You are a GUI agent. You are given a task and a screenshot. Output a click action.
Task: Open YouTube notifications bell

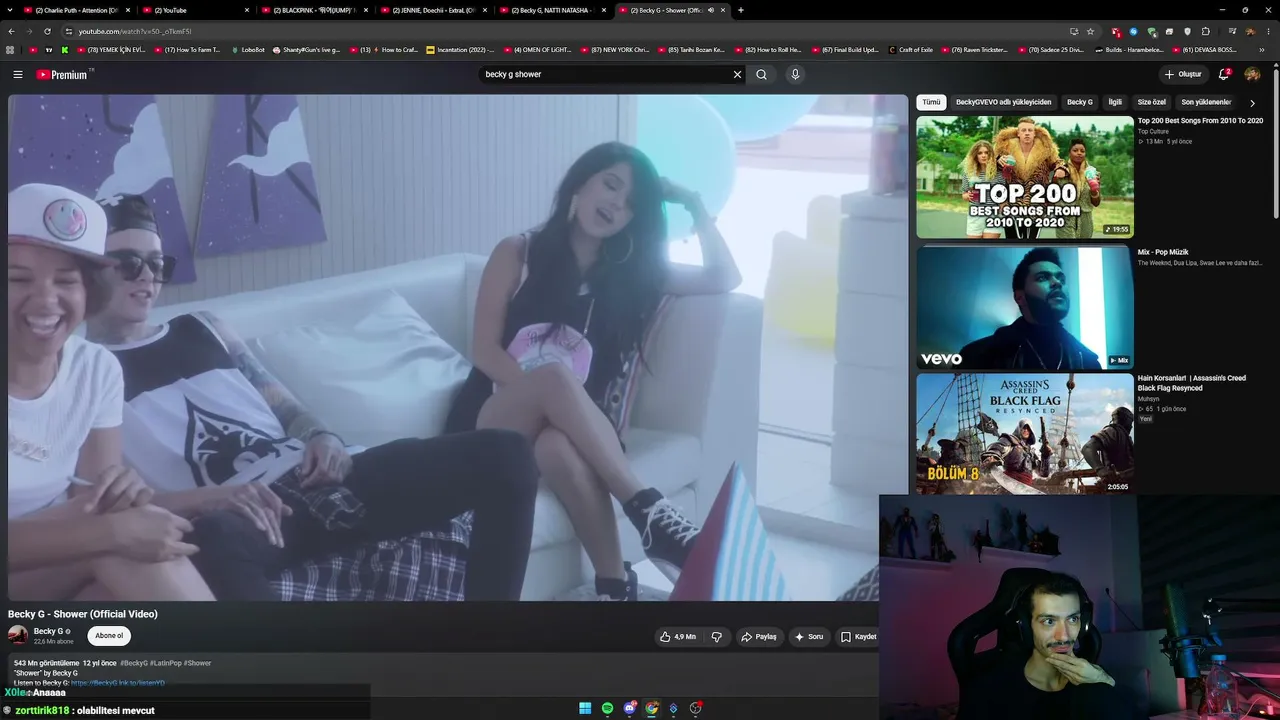1224,74
